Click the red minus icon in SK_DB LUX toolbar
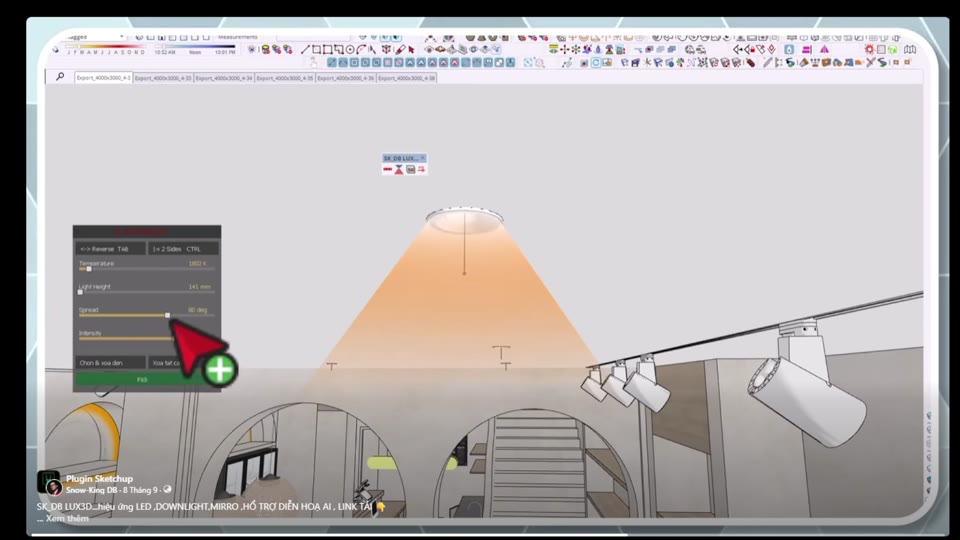This screenshot has width=960, height=540. pyautogui.click(x=388, y=170)
